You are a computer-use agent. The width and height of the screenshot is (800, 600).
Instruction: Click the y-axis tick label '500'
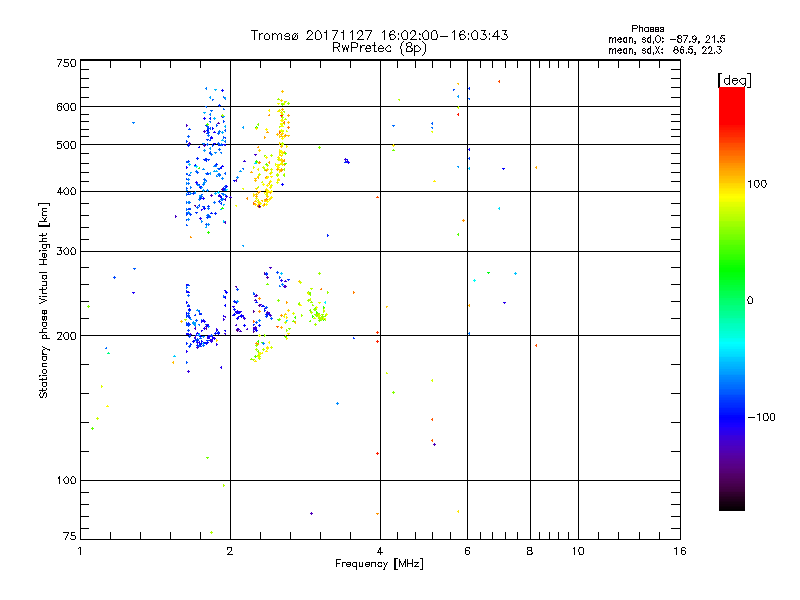66,145
